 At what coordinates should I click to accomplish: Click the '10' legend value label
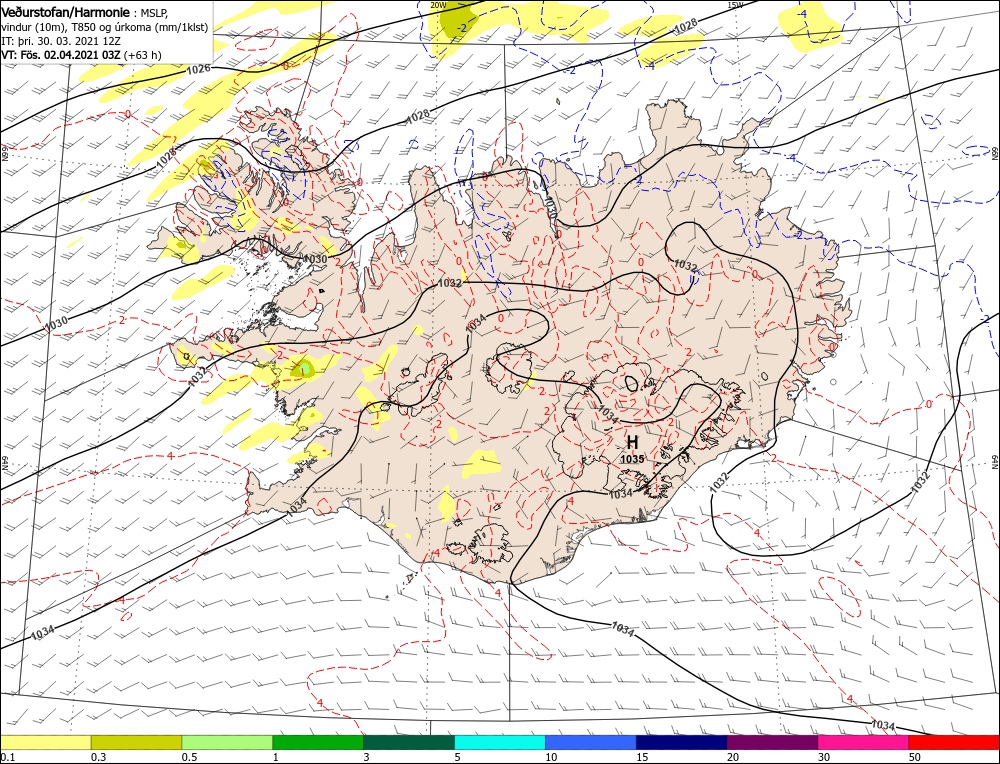pos(551,757)
